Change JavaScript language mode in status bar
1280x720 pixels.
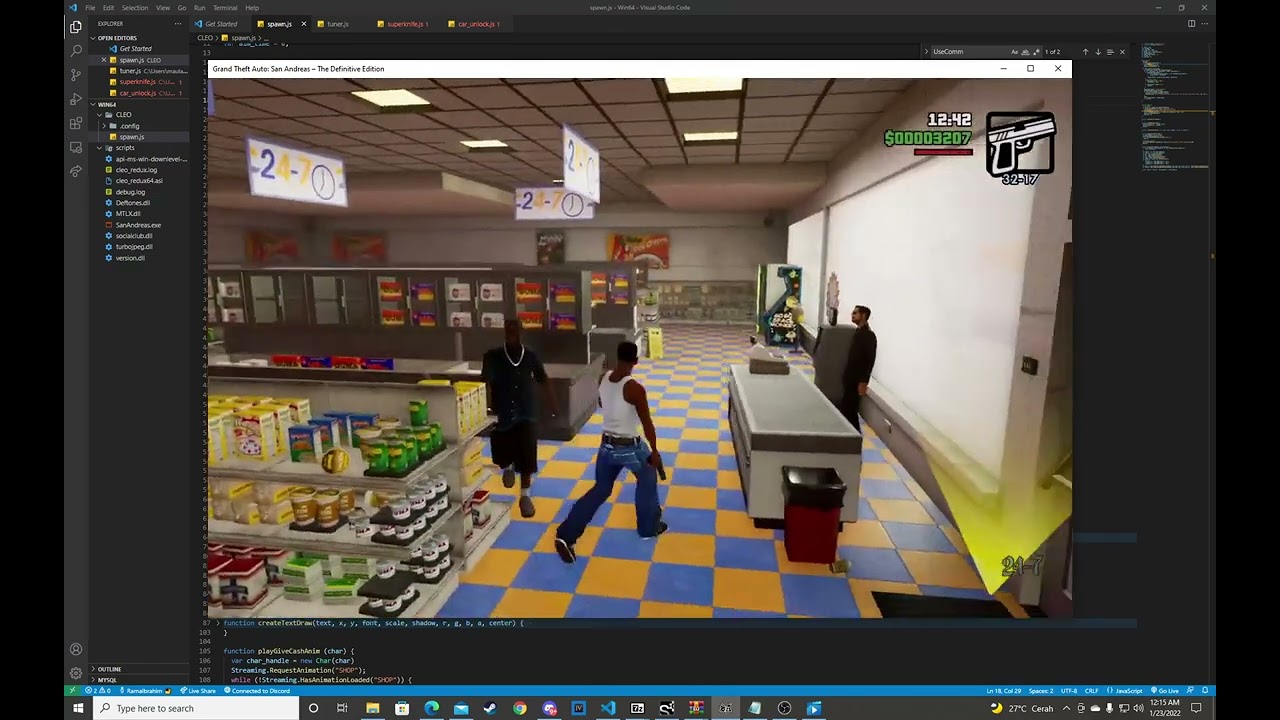(1125, 691)
